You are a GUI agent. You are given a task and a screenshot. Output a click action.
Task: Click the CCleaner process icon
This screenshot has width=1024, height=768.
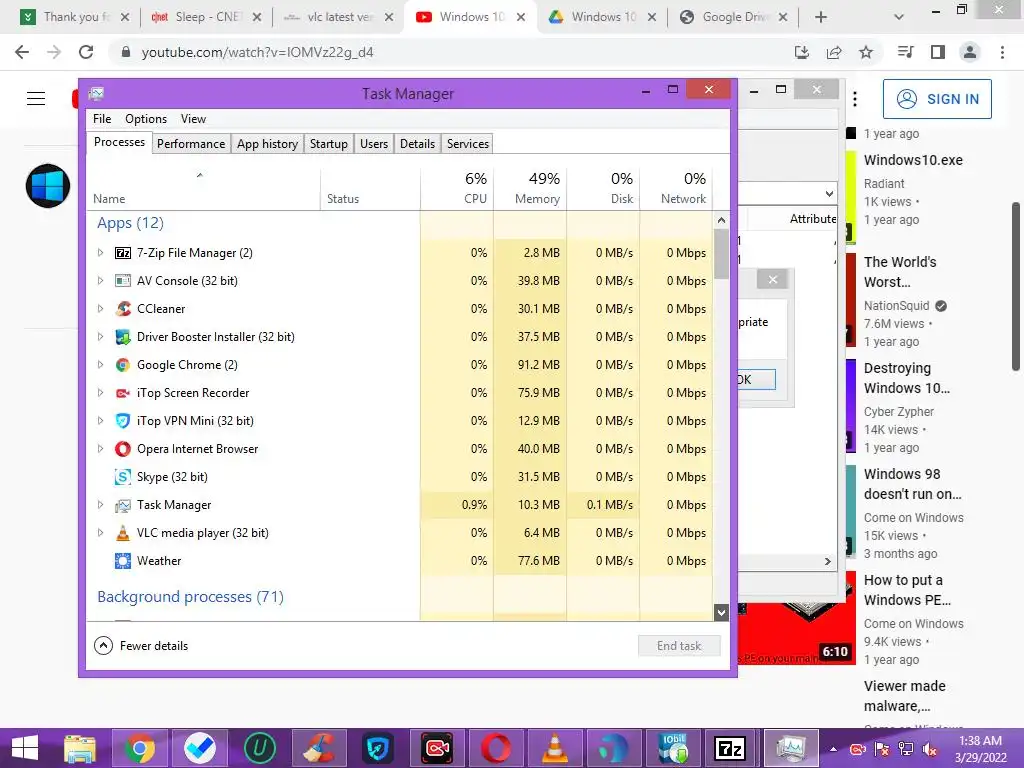(x=123, y=309)
